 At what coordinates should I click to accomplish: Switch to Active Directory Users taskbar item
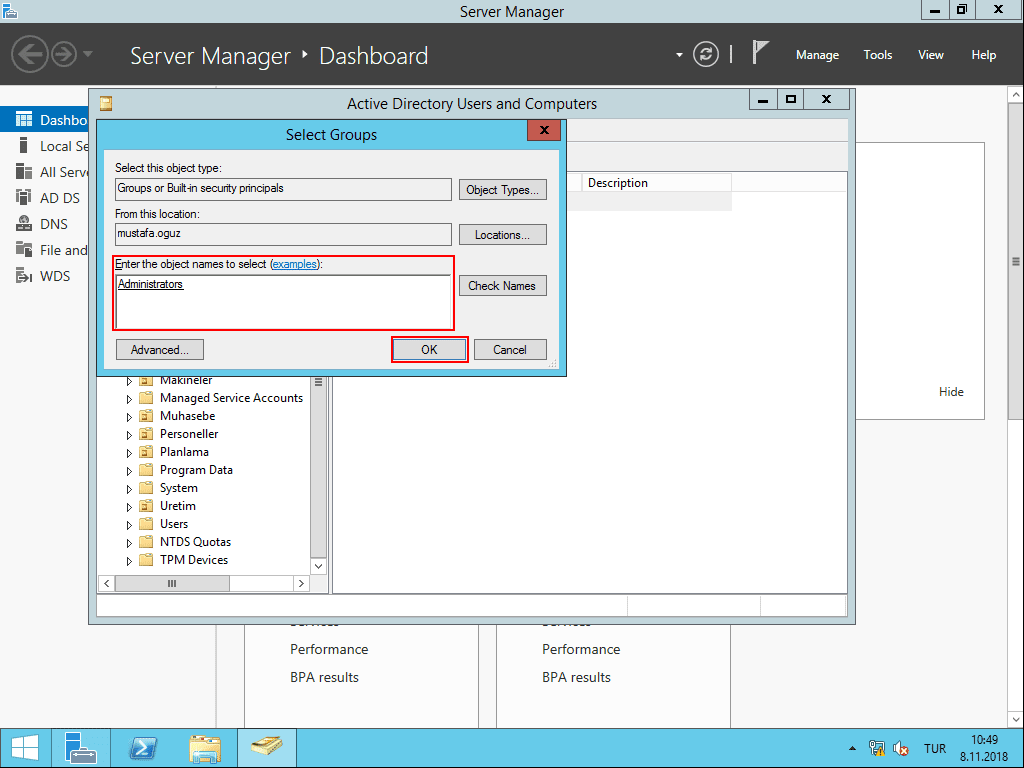tap(266, 748)
